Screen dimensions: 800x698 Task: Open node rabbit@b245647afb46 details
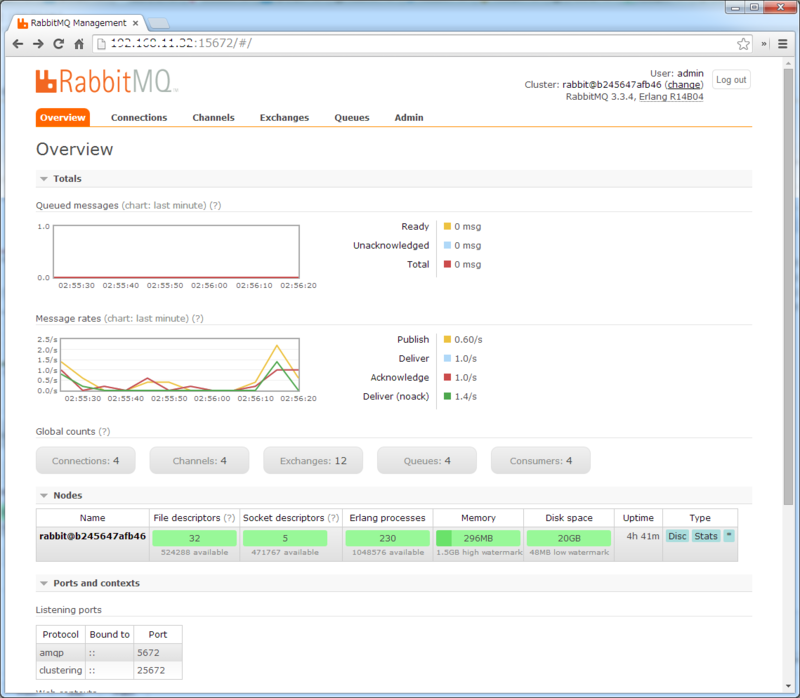(x=92, y=536)
